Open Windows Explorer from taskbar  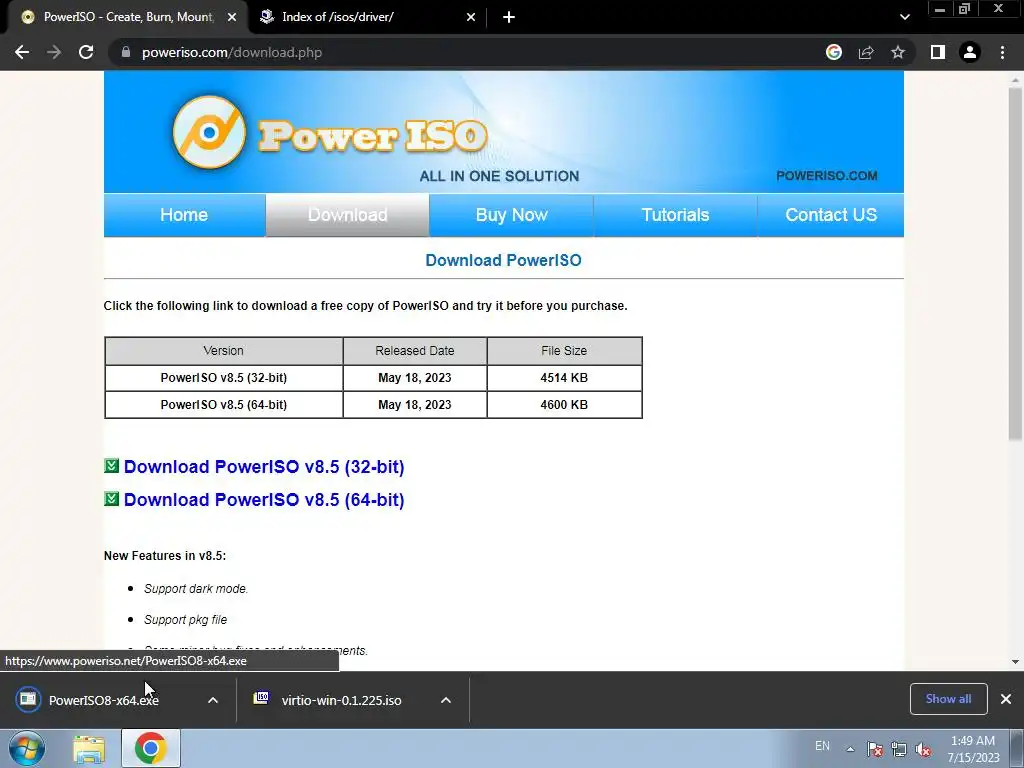pos(89,749)
